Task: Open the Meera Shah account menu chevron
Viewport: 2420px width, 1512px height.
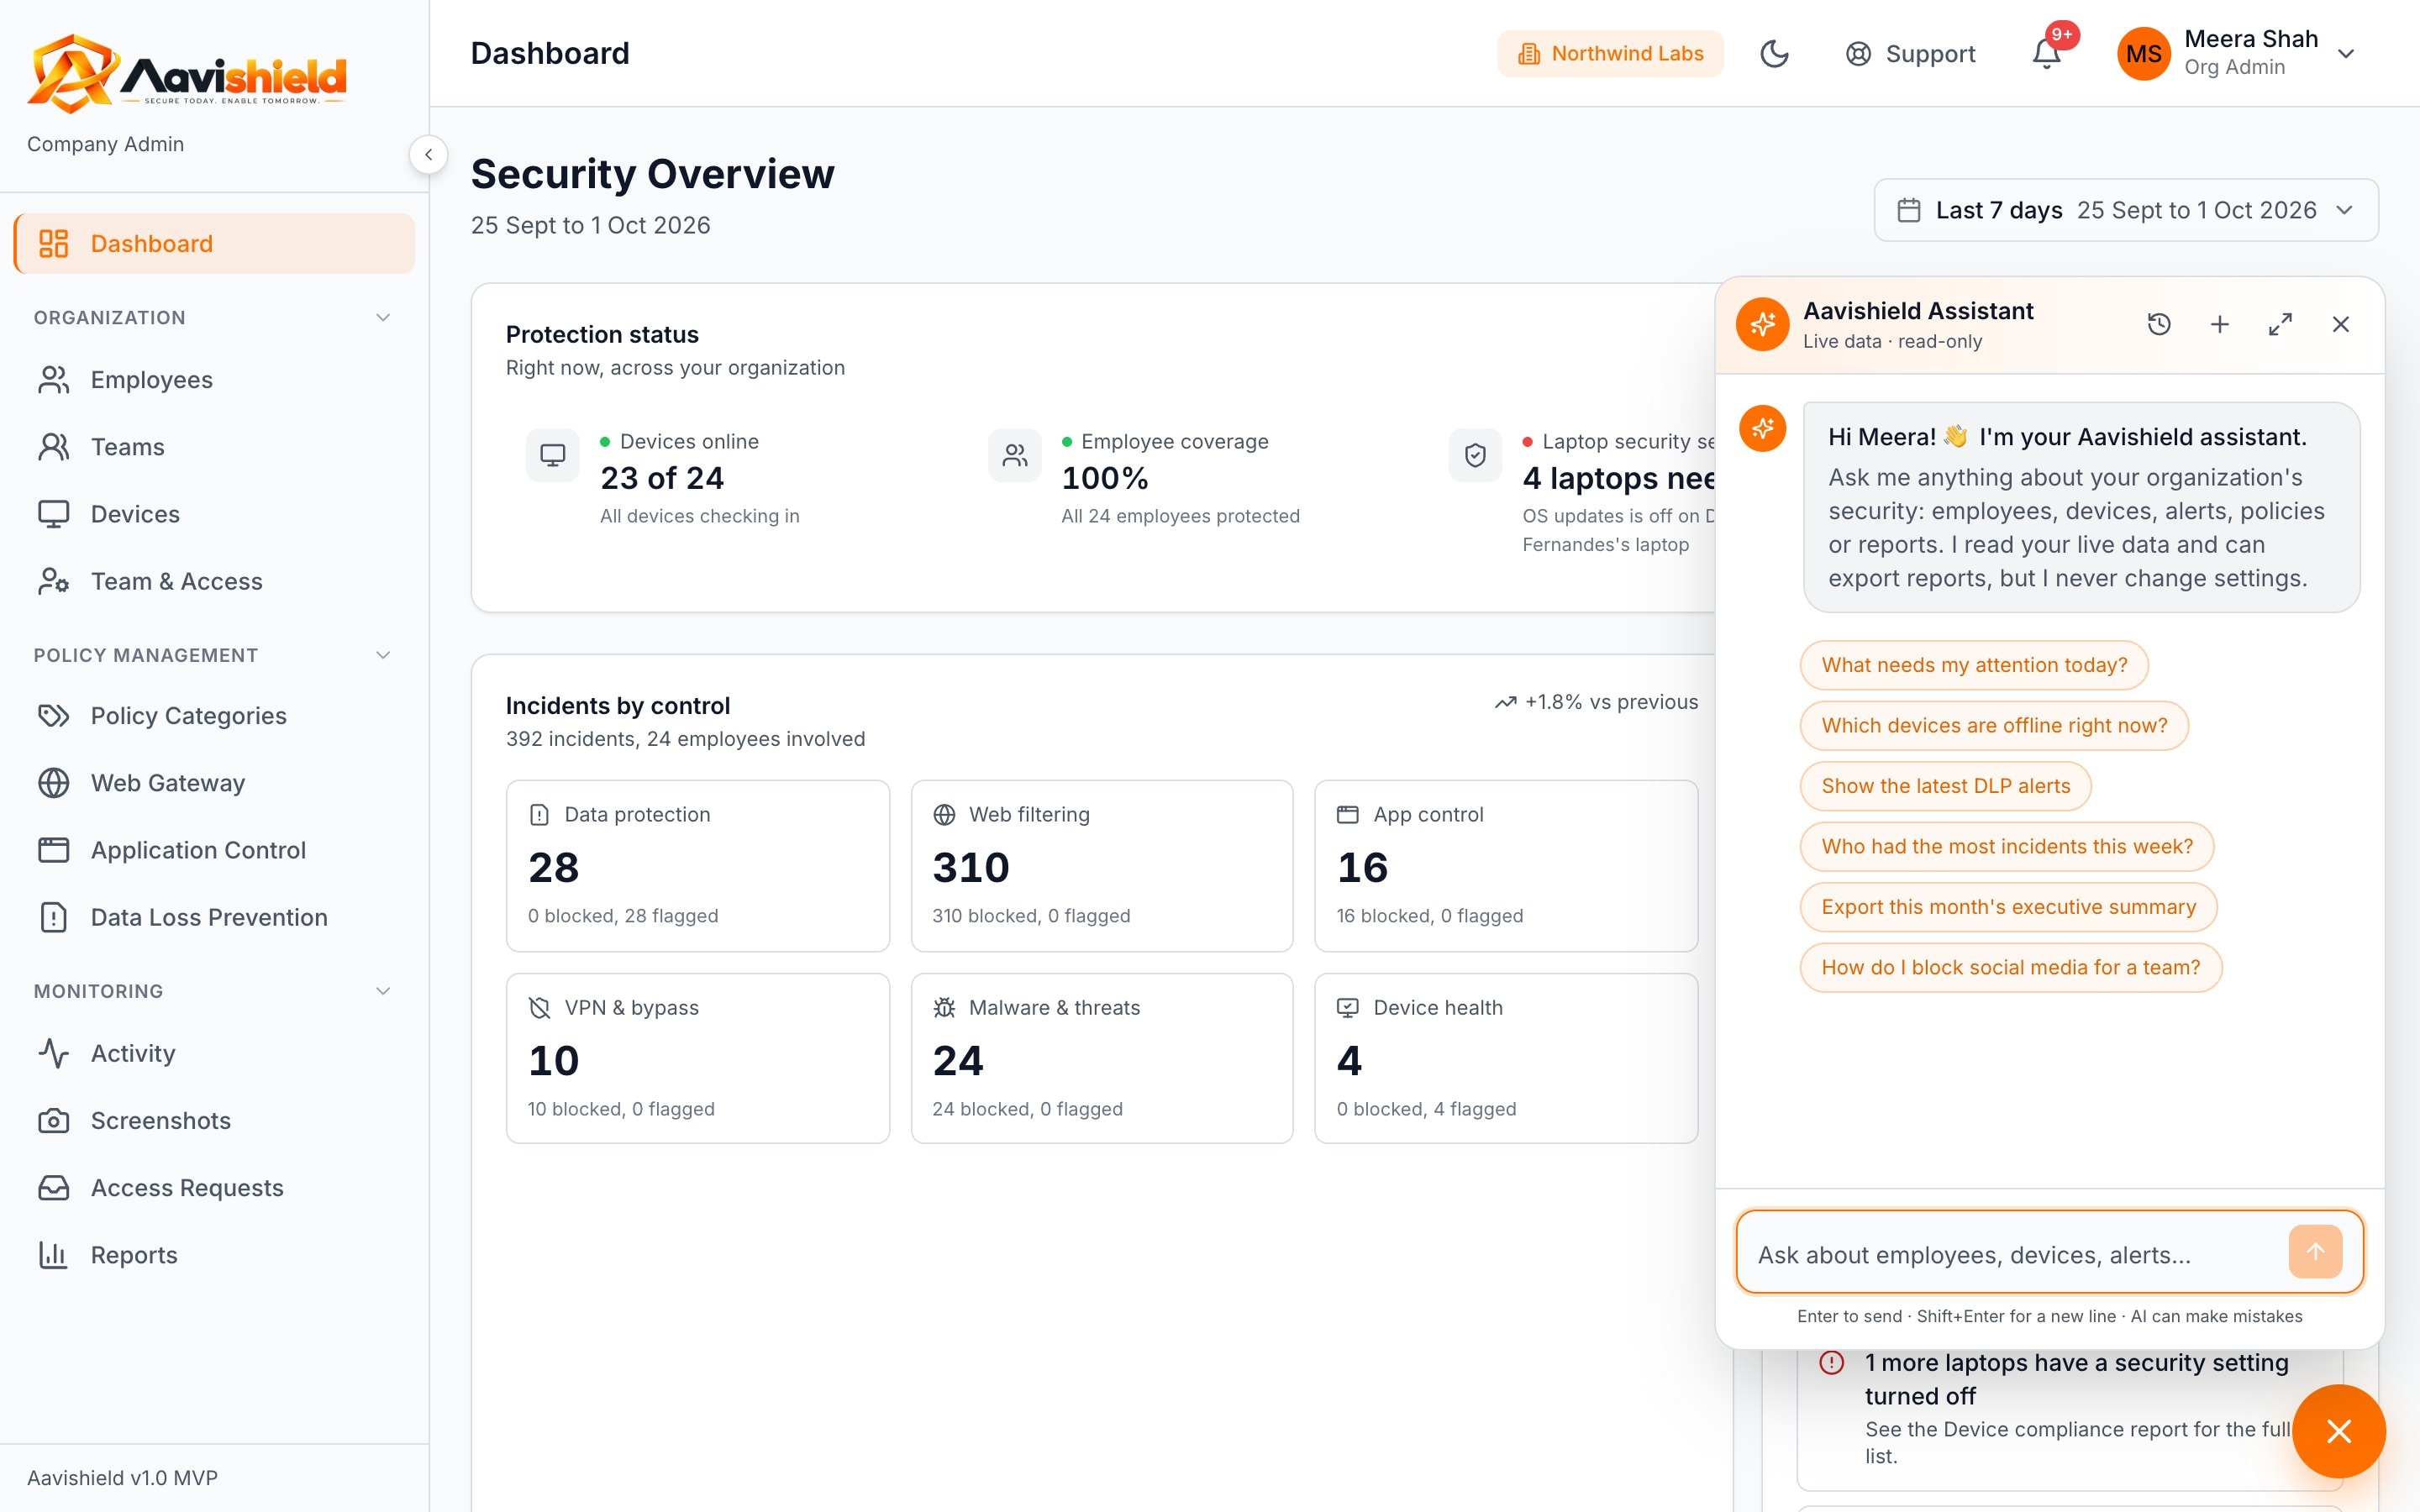Action: pyautogui.click(x=2346, y=54)
